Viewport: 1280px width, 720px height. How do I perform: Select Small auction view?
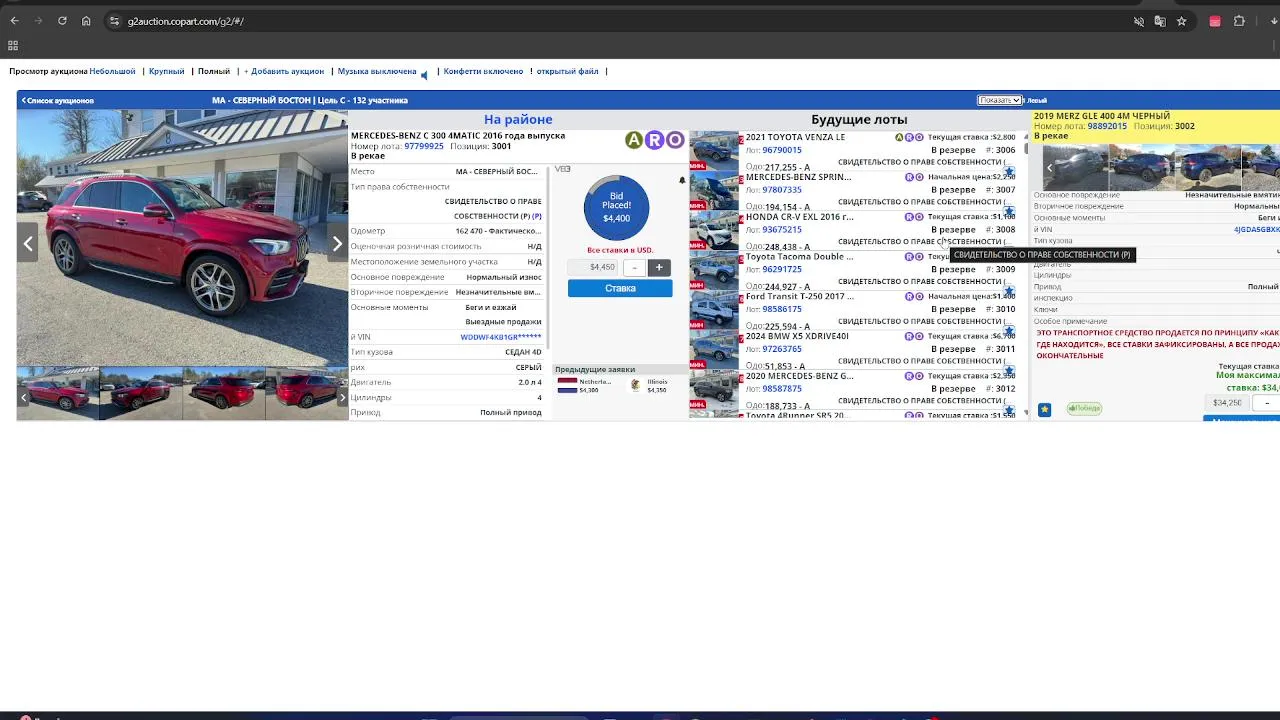click(x=112, y=71)
